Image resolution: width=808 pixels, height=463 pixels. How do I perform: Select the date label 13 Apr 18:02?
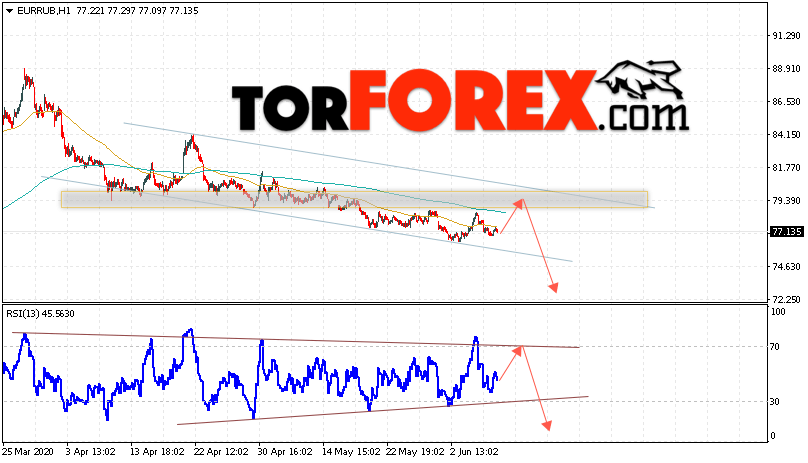(x=157, y=452)
